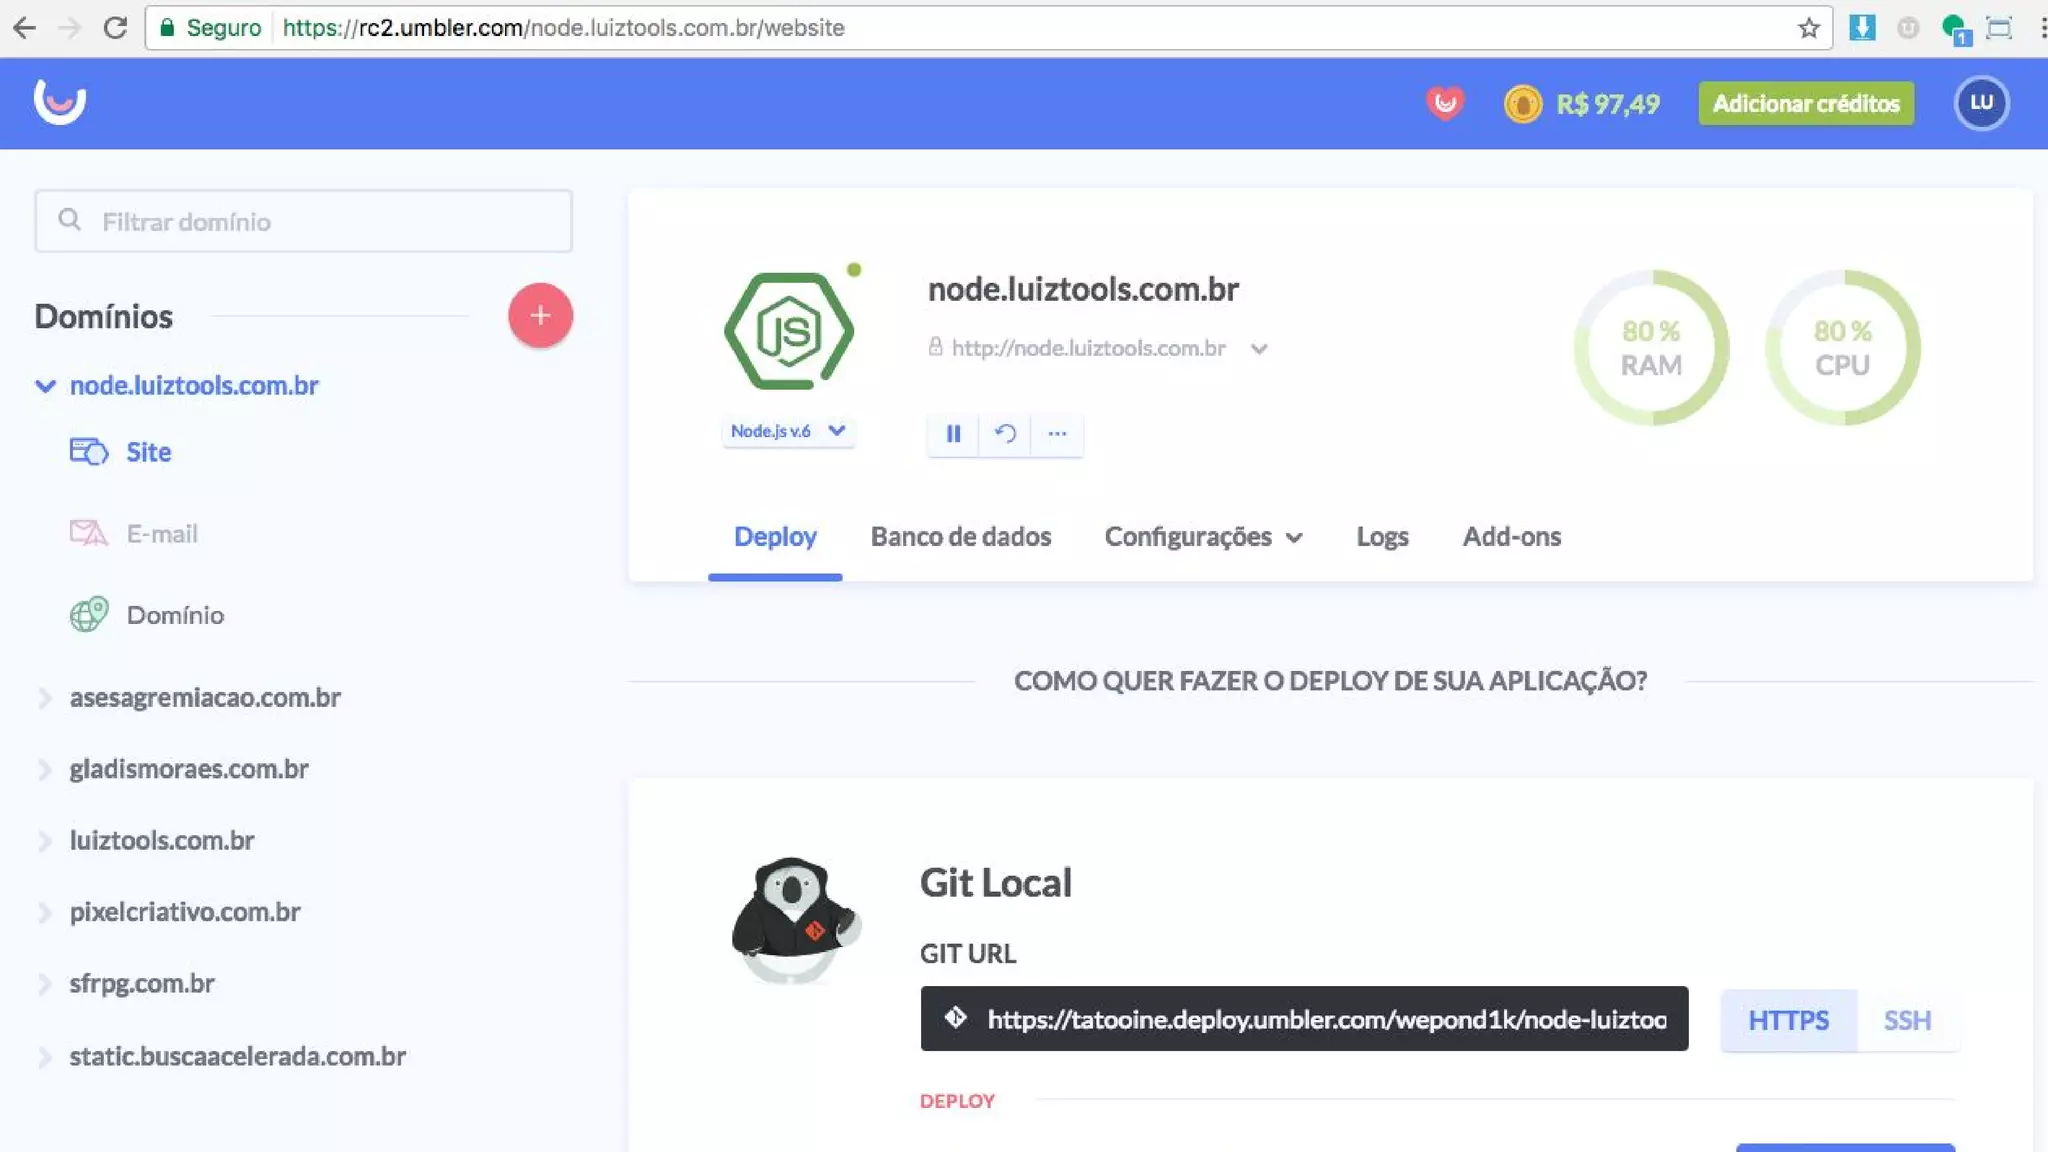Bookmark page with the star icon
The height and width of the screenshot is (1152, 2048).
pos(1808,28)
